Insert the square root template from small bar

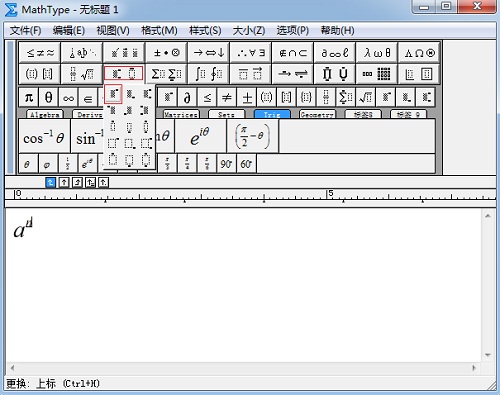coord(366,97)
